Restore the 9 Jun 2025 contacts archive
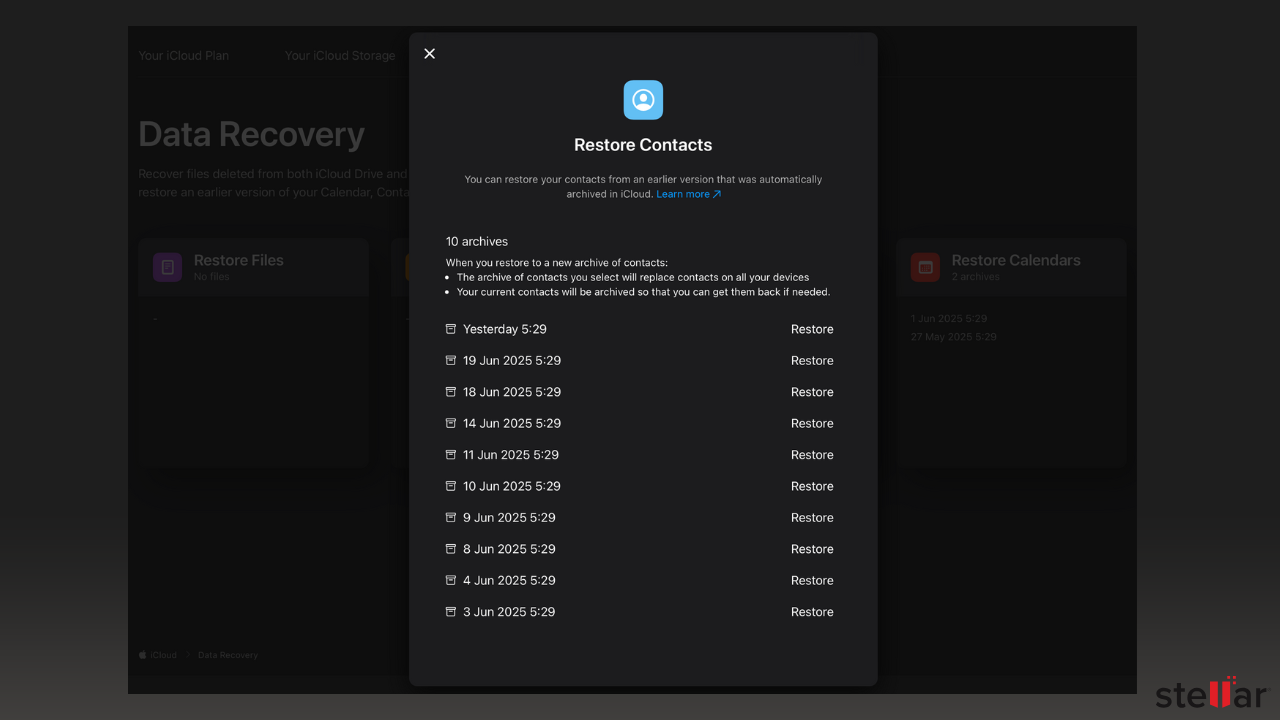Image resolution: width=1280 pixels, height=720 pixels. (812, 517)
